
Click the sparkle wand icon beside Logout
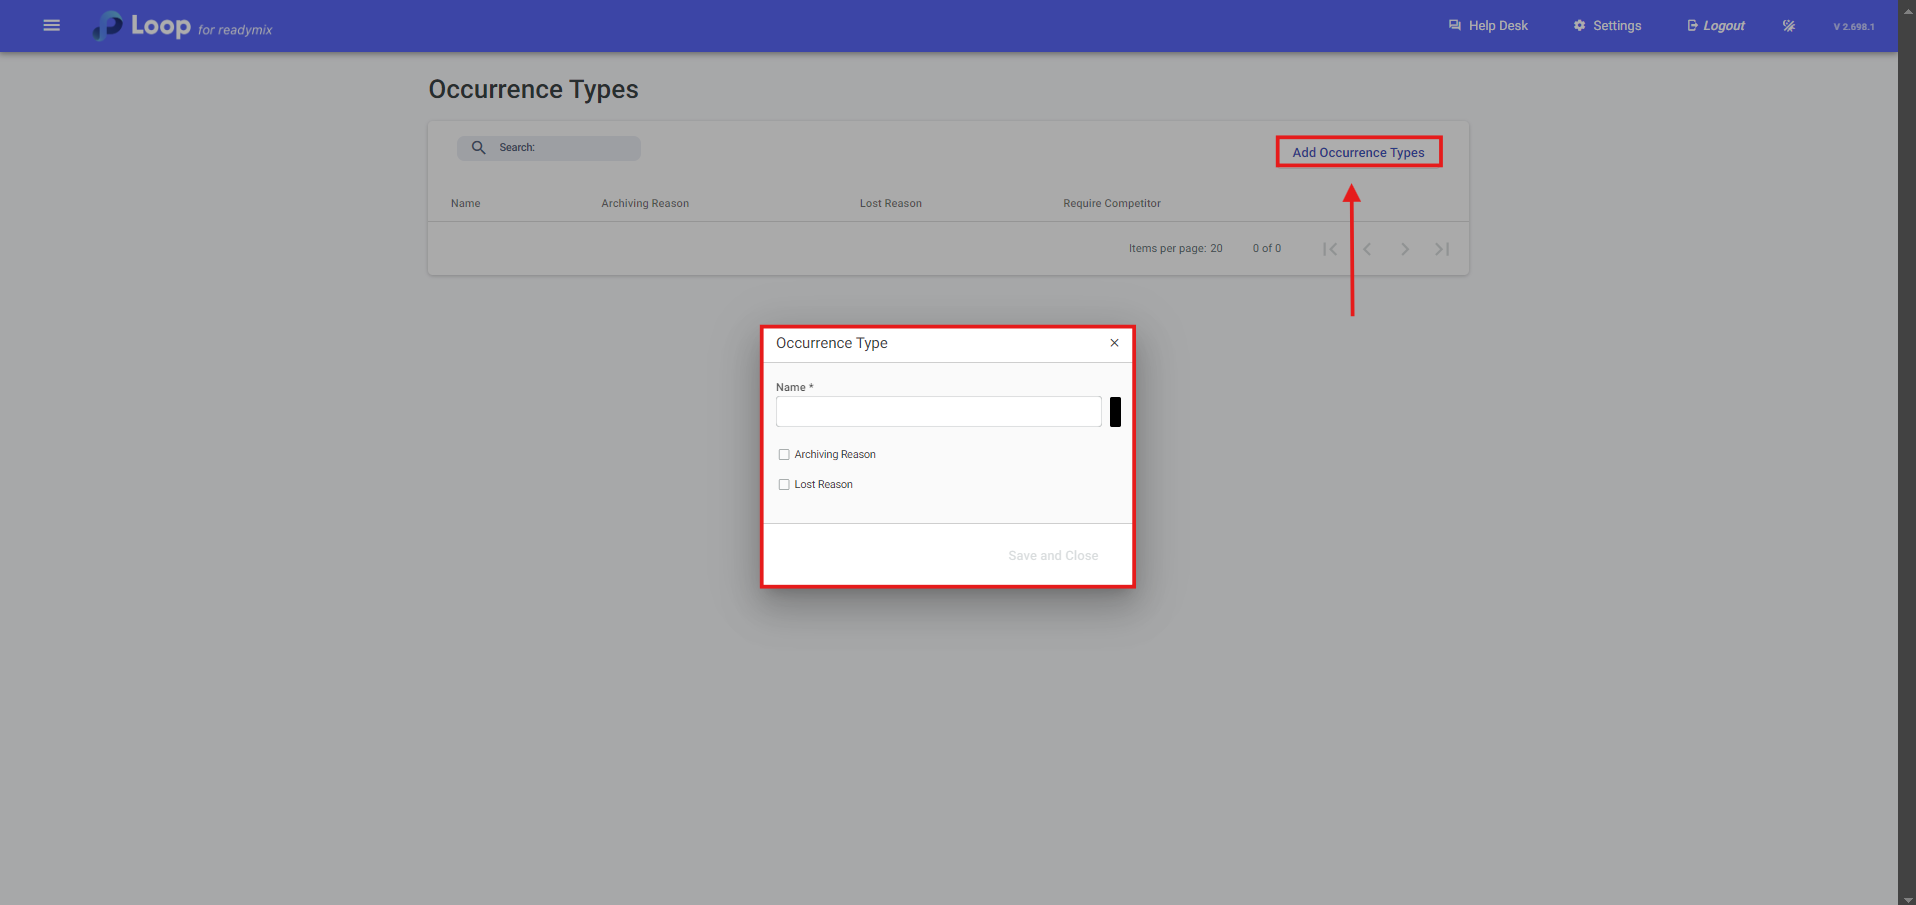[x=1788, y=26]
